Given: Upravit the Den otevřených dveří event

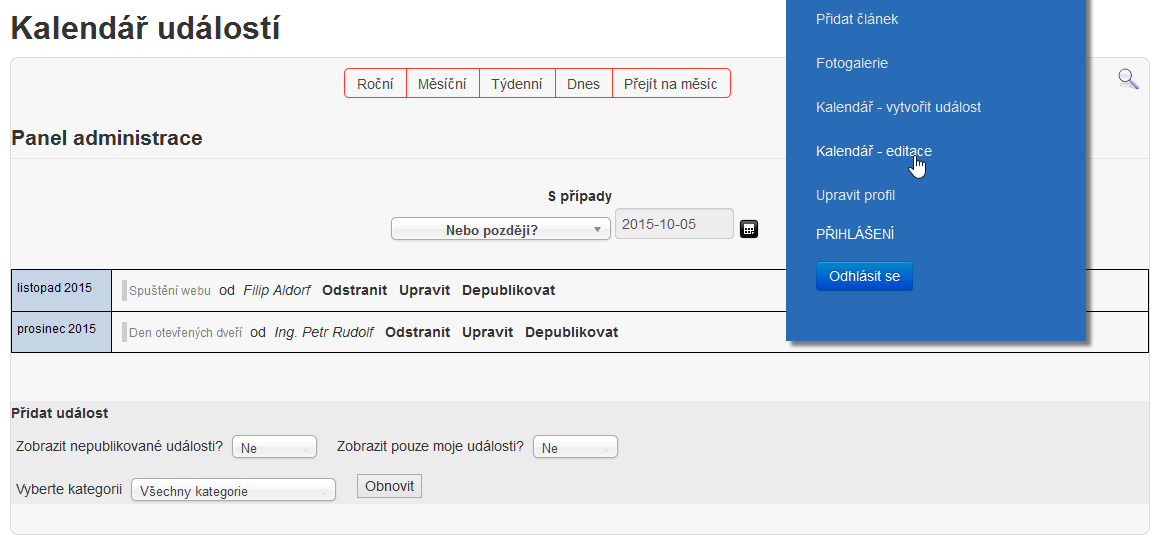Looking at the screenshot, I should (488, 332).
